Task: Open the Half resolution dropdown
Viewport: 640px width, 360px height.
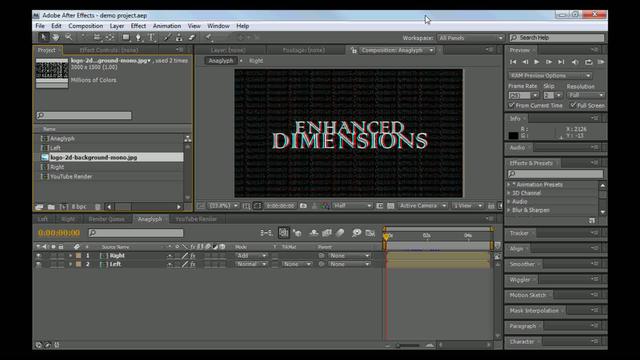Action: click(352, 206)
